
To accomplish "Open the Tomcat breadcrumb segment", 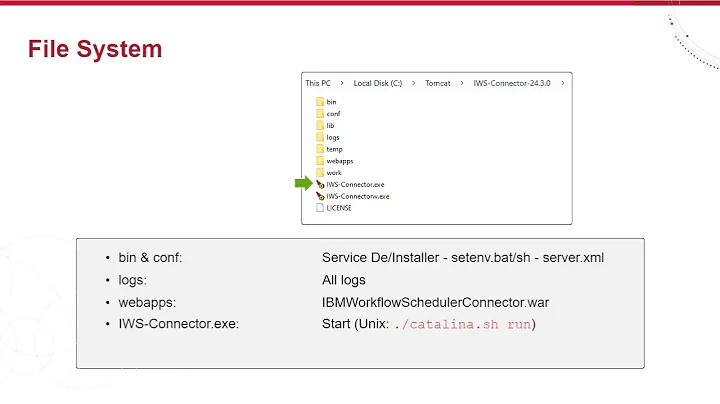I will pos(438,83).
